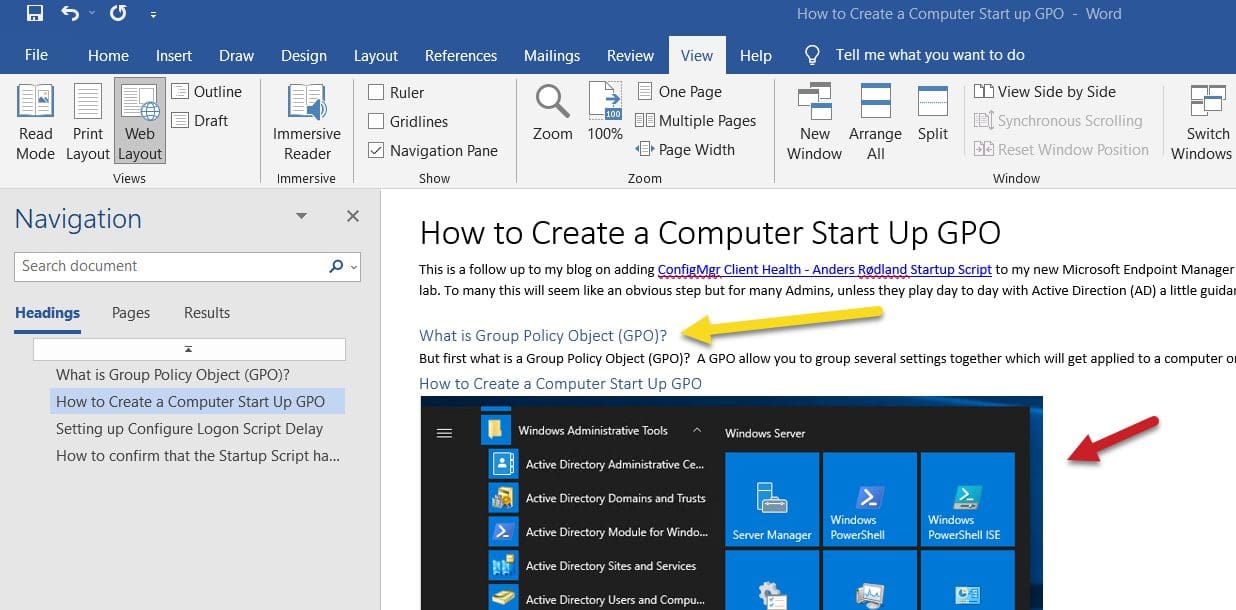Open the Help ribbon tab
This screenshot has width=1236, height=610.
pos(755,56)
